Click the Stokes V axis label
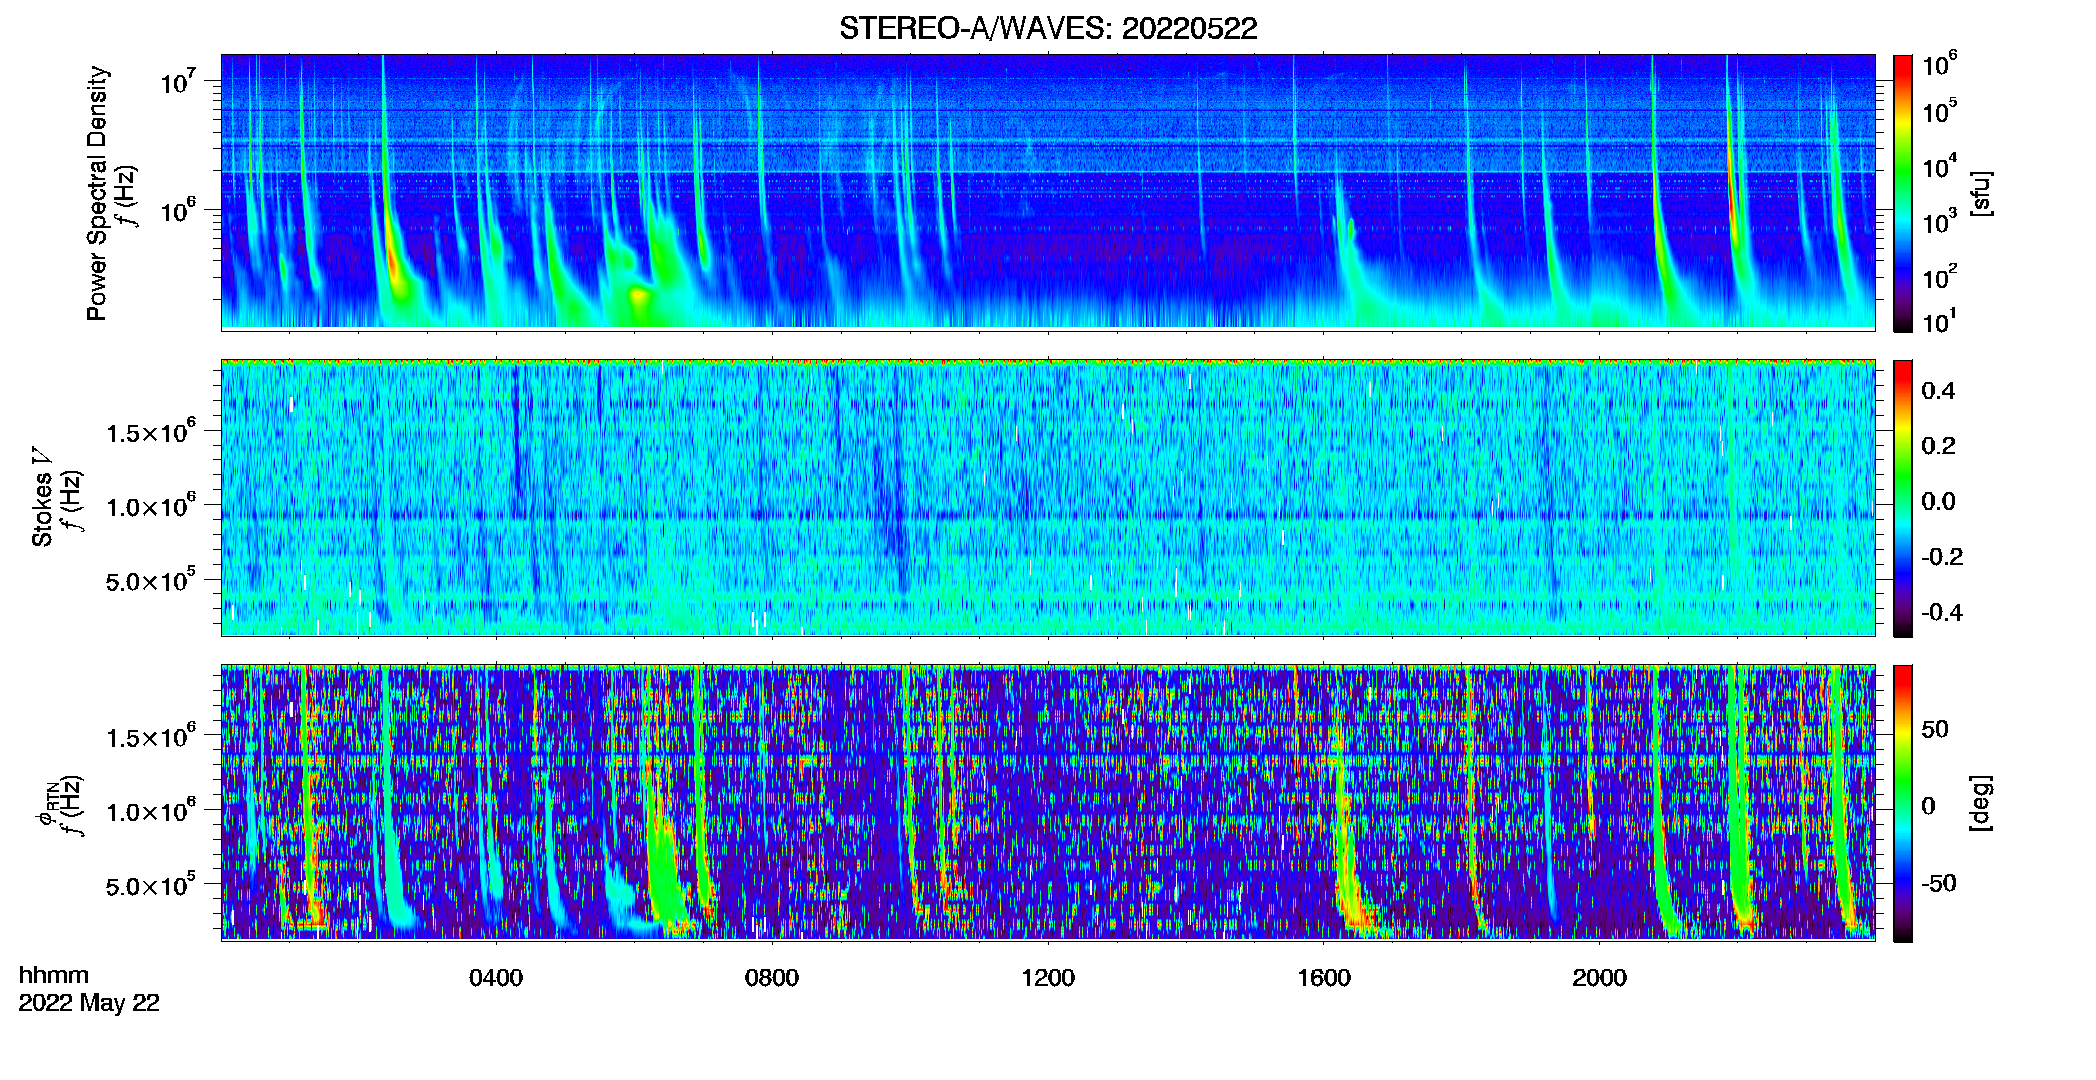This screenshot has width=2096, height=1080. 42,496
